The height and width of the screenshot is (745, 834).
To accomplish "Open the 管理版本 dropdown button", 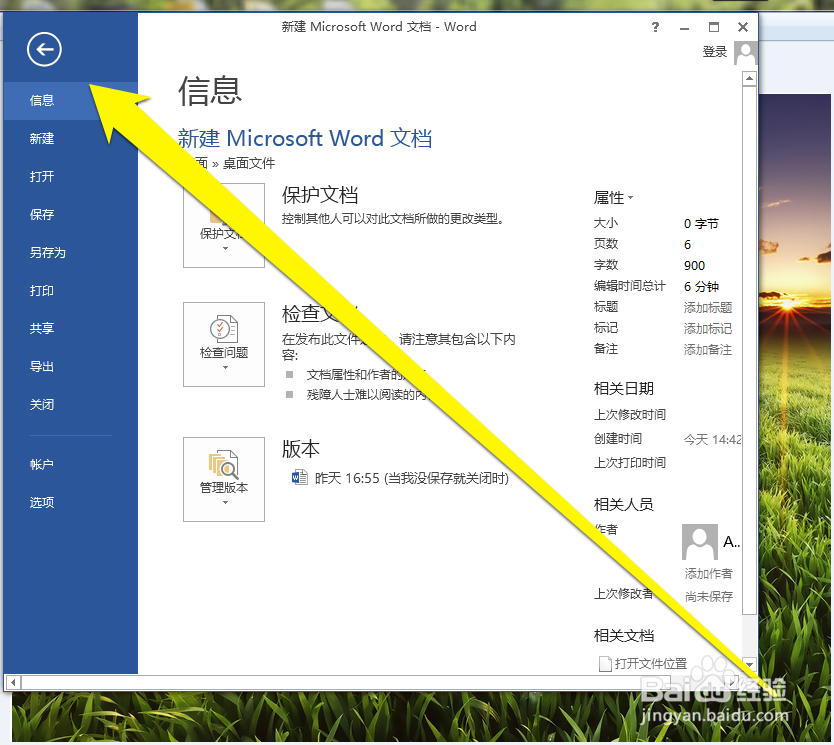I will pyautogui.click(x=224, y=480).
